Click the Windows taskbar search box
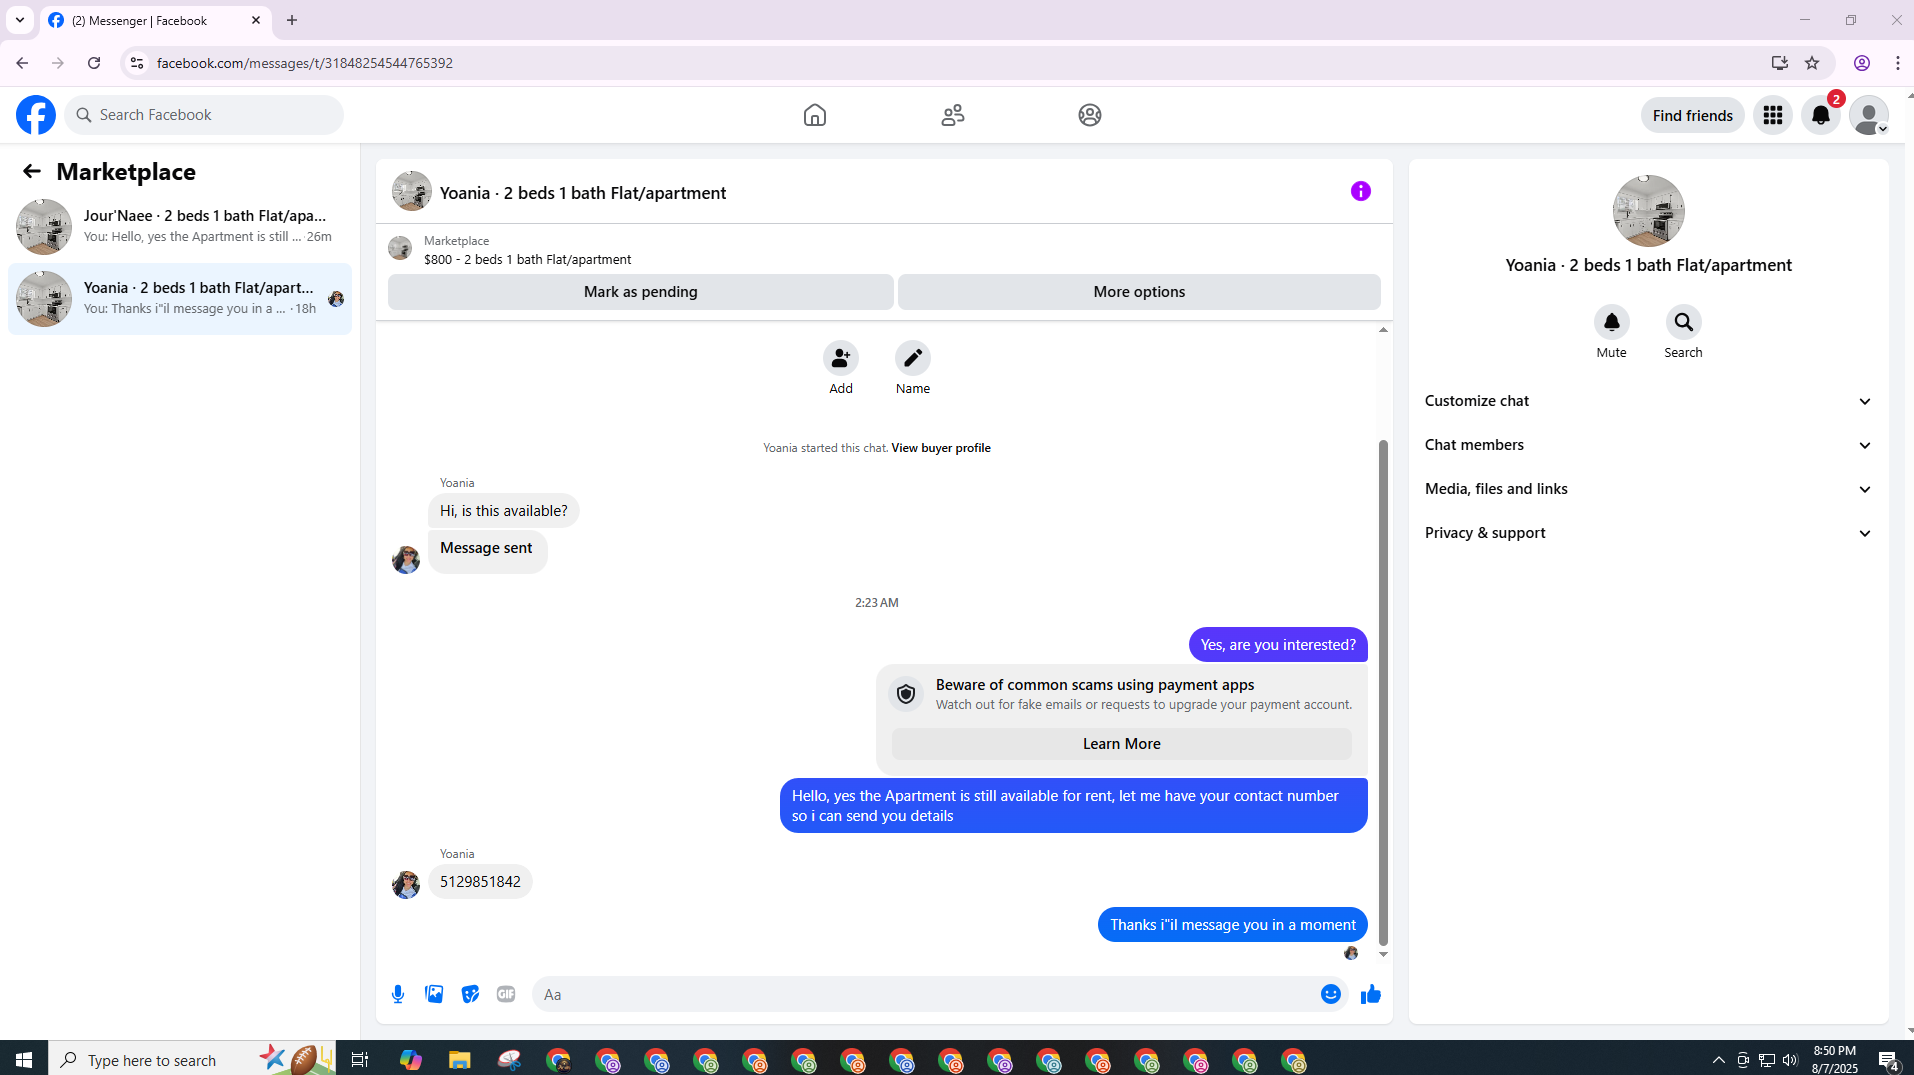The height and width of the screenshot is (1075, 1914). pyautogui.click(x=192, y=1059)
